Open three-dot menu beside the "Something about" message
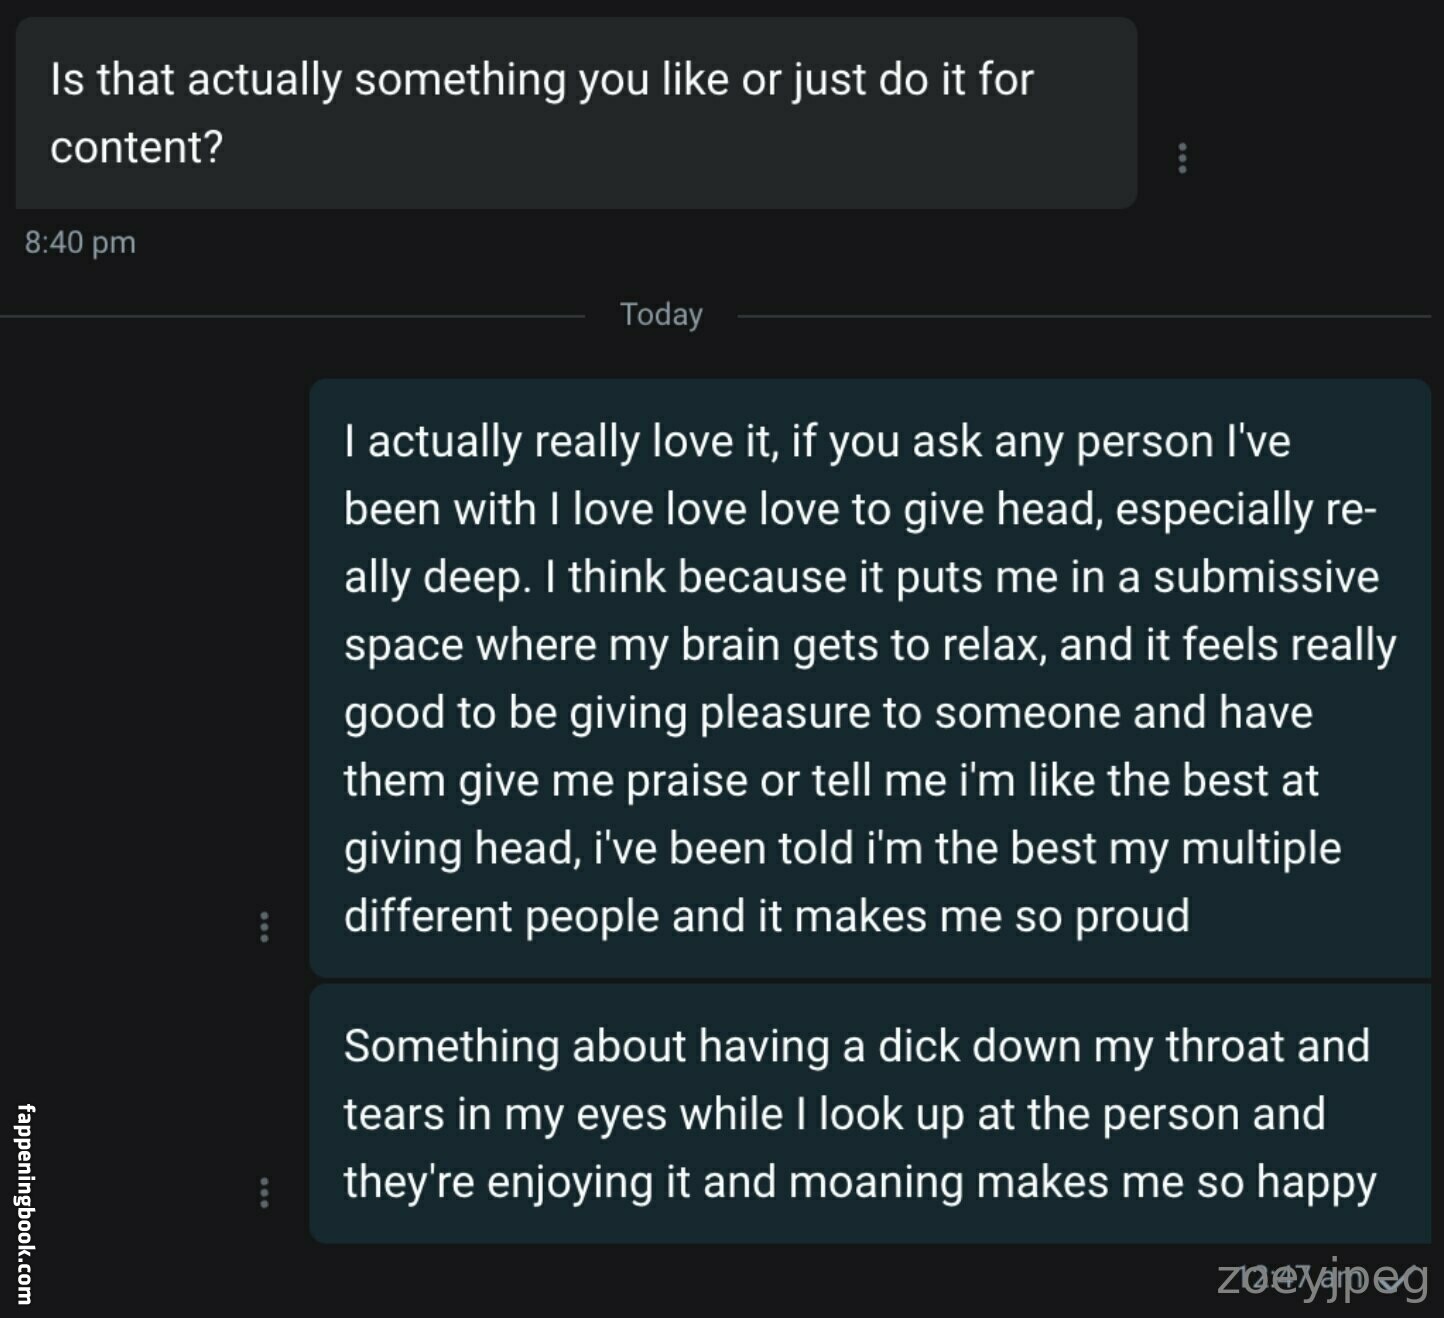1444x1318 pixels. 264,1192
